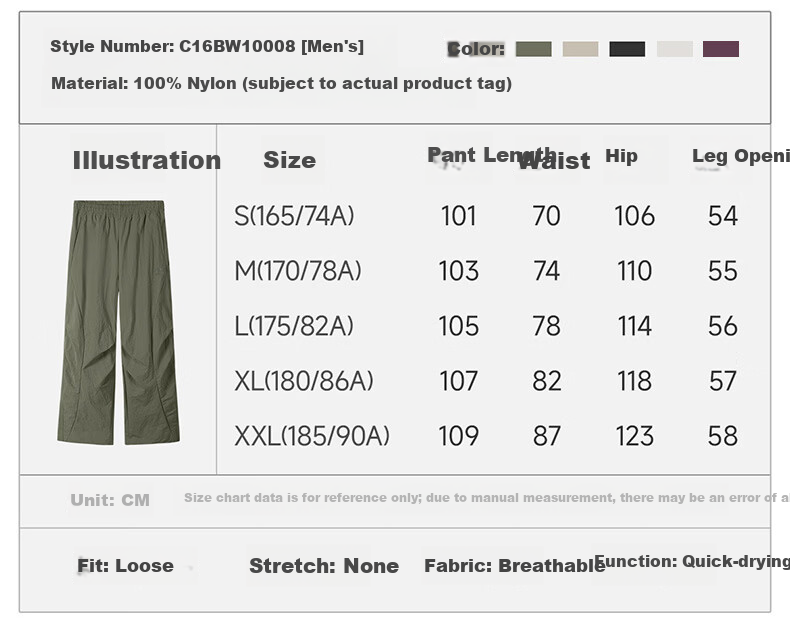Click the size chart reference disclaimer text

click(x=487, y=498)
